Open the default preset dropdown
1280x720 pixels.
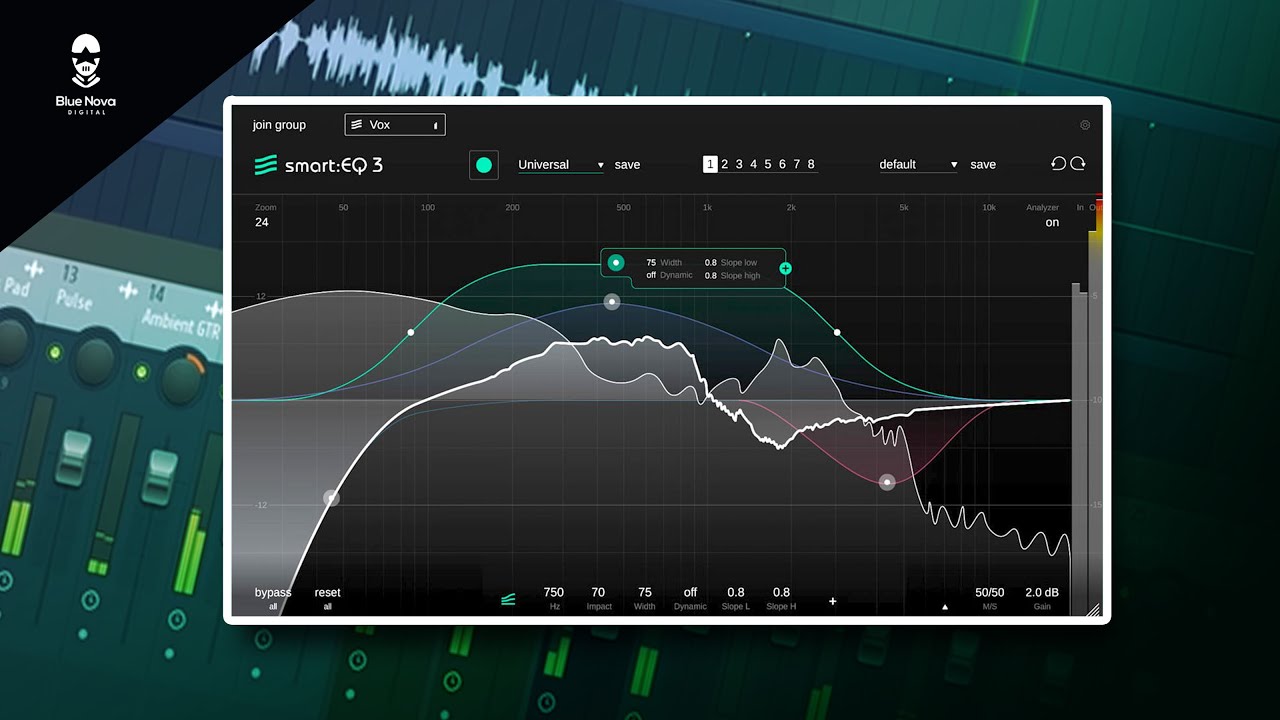click(919, 165)
